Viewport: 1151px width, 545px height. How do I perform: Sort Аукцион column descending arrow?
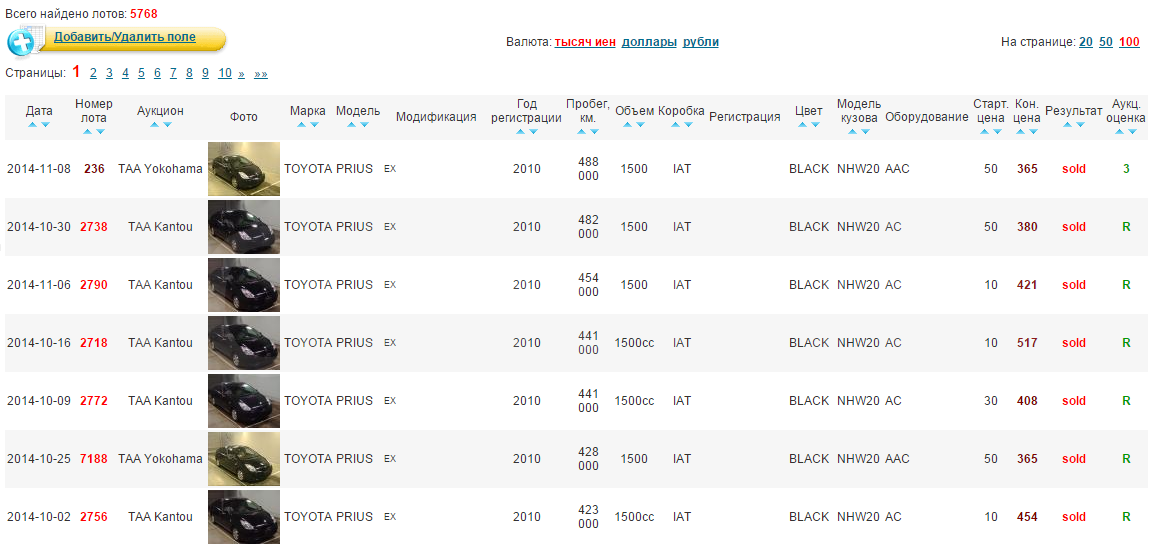[167, 125]
